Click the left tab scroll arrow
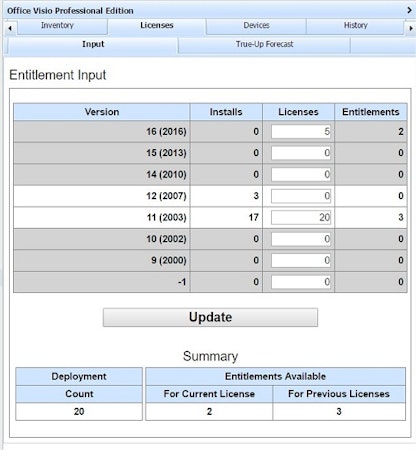 [10, 28]
